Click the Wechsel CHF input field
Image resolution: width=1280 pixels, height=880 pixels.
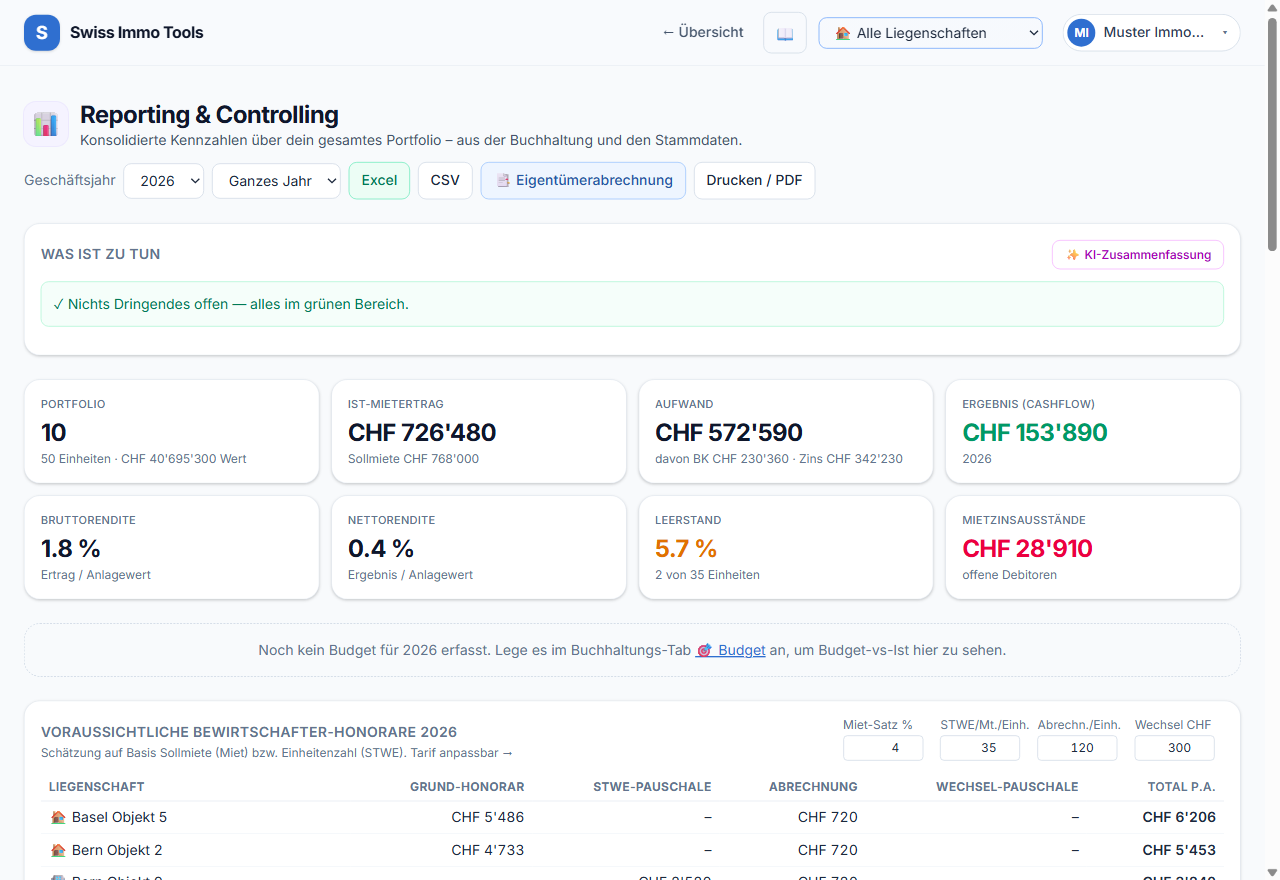tap(1174, 748)
